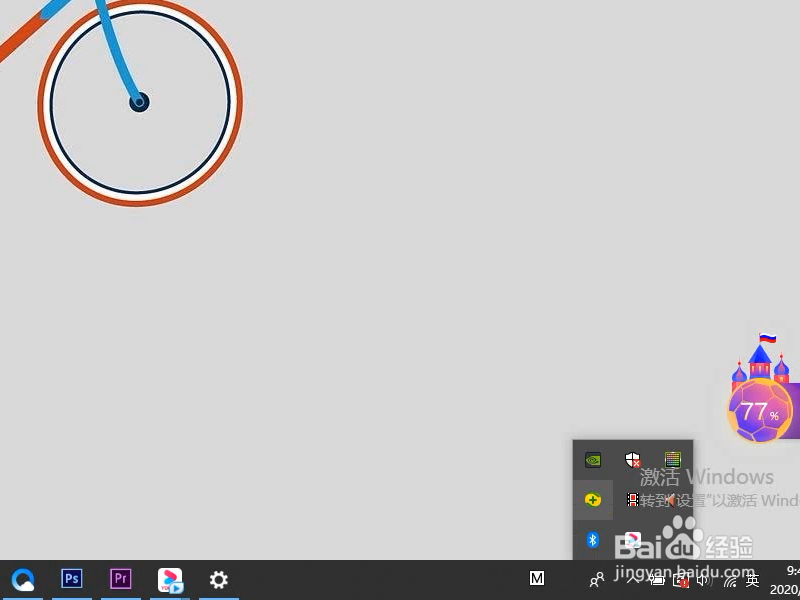Click the red filmstrip tray icon

click(633, 499)
